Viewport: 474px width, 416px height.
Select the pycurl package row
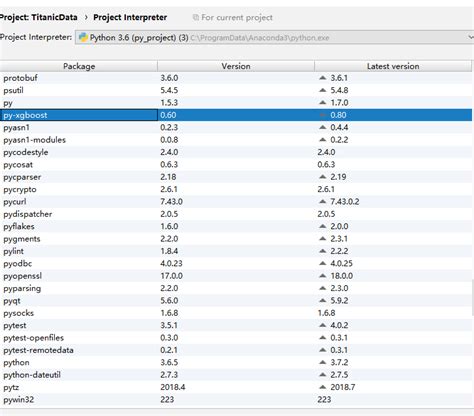pyautogui.click(x=236, y=201)
